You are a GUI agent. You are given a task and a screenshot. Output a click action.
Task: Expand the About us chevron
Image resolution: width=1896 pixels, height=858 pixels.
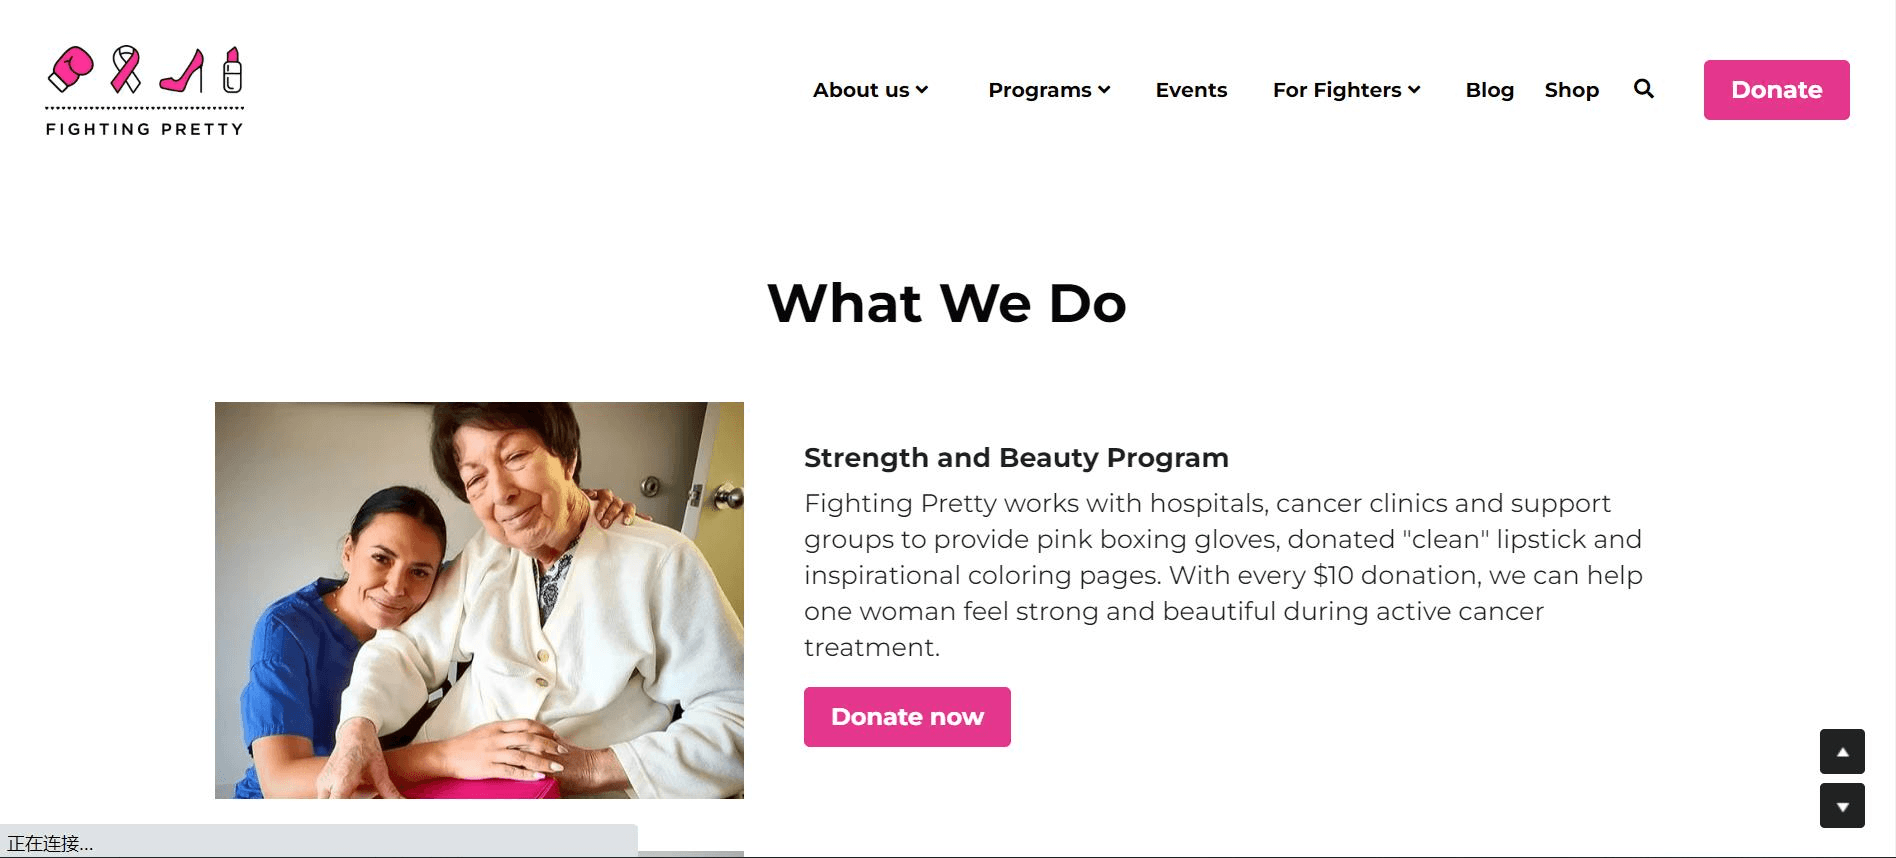(922, 90)
